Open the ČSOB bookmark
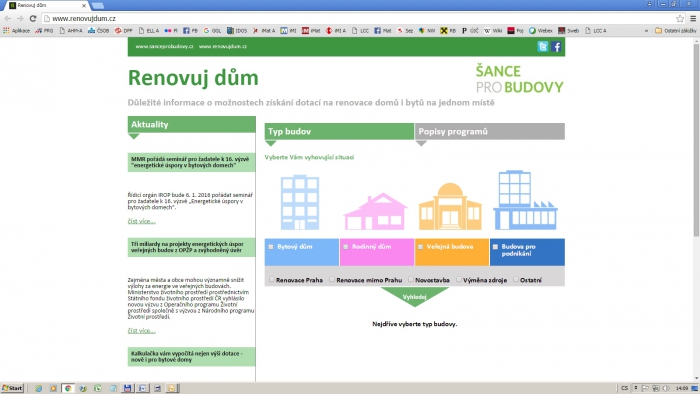 (x=98, y=31)
